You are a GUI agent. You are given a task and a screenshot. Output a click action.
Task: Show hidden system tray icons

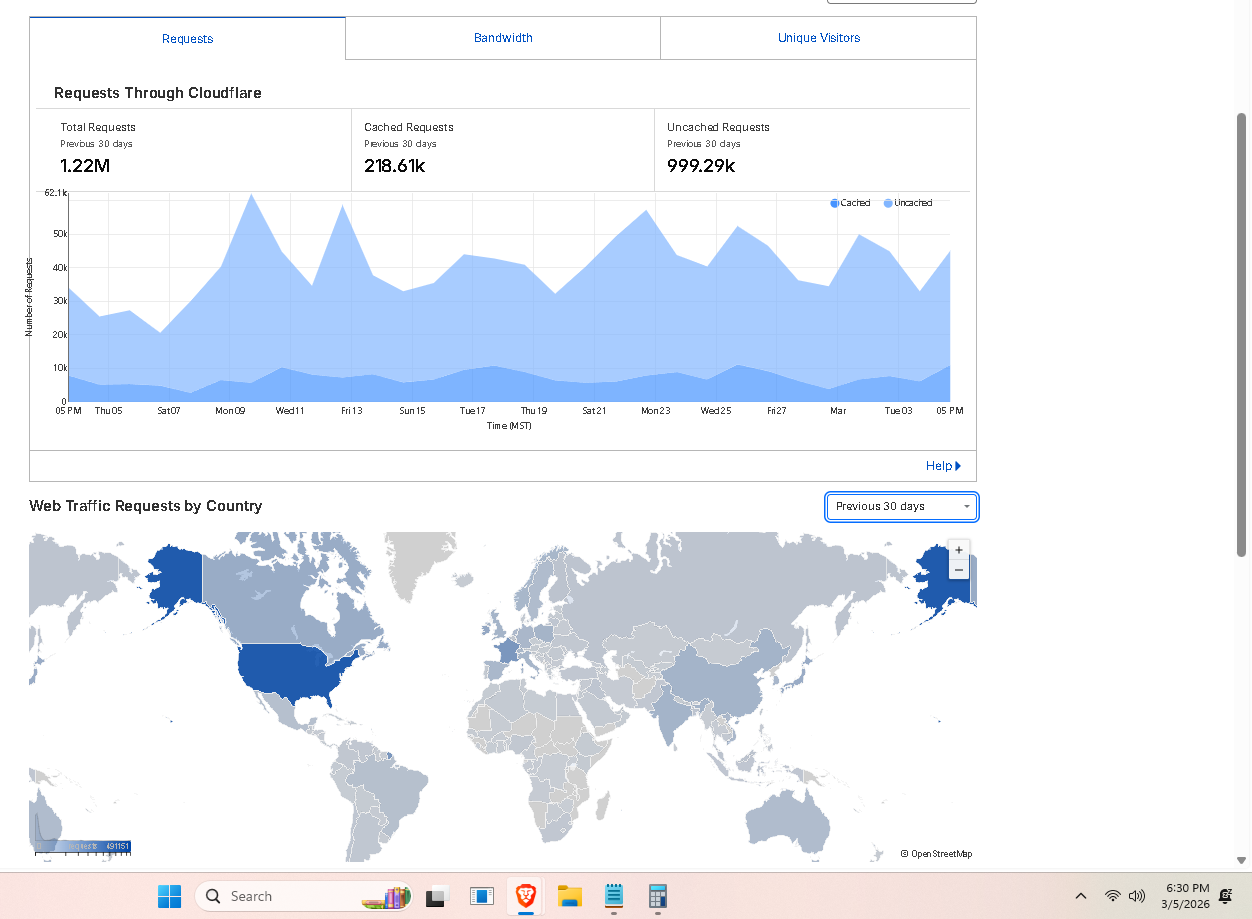point(1080,896)
